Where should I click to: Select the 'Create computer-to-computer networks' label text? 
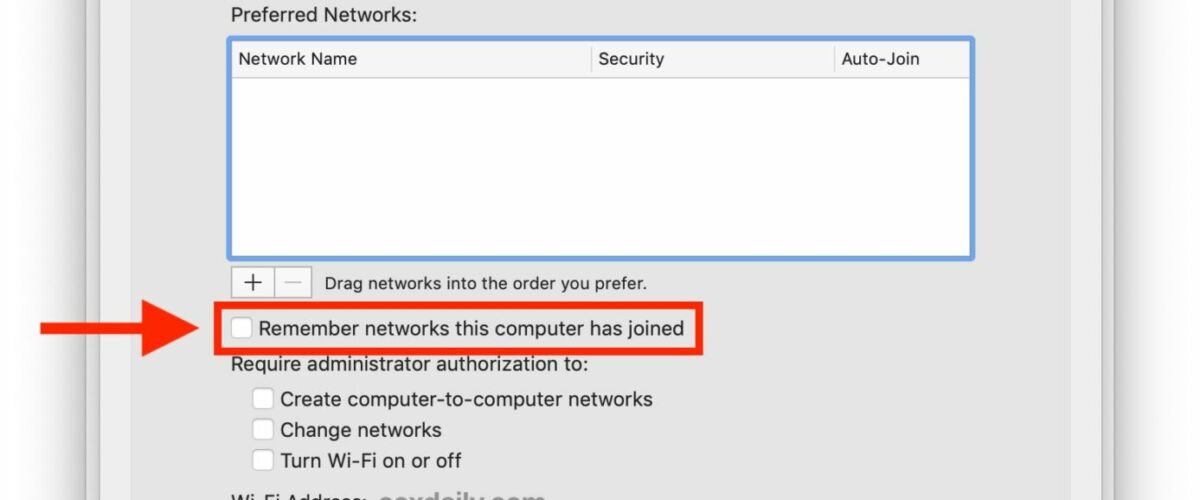[466, 399]
